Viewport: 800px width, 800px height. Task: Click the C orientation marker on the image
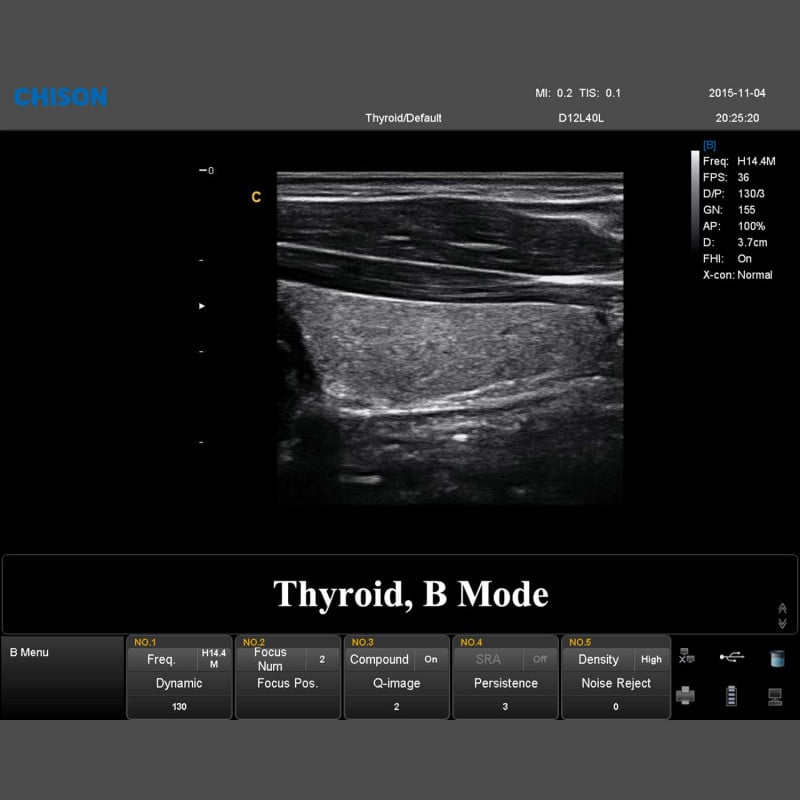point(254,197)
